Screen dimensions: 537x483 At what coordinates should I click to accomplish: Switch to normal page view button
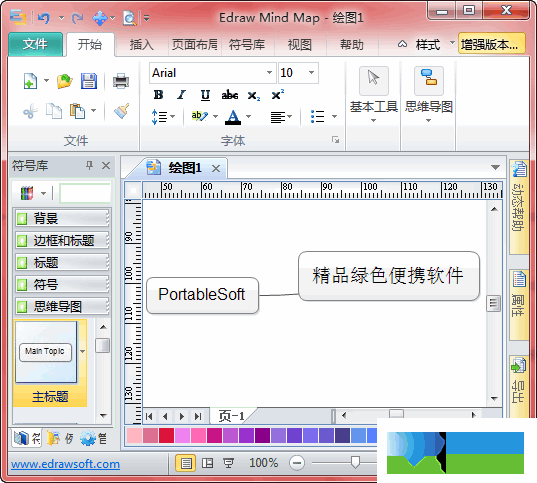(186, 463)
